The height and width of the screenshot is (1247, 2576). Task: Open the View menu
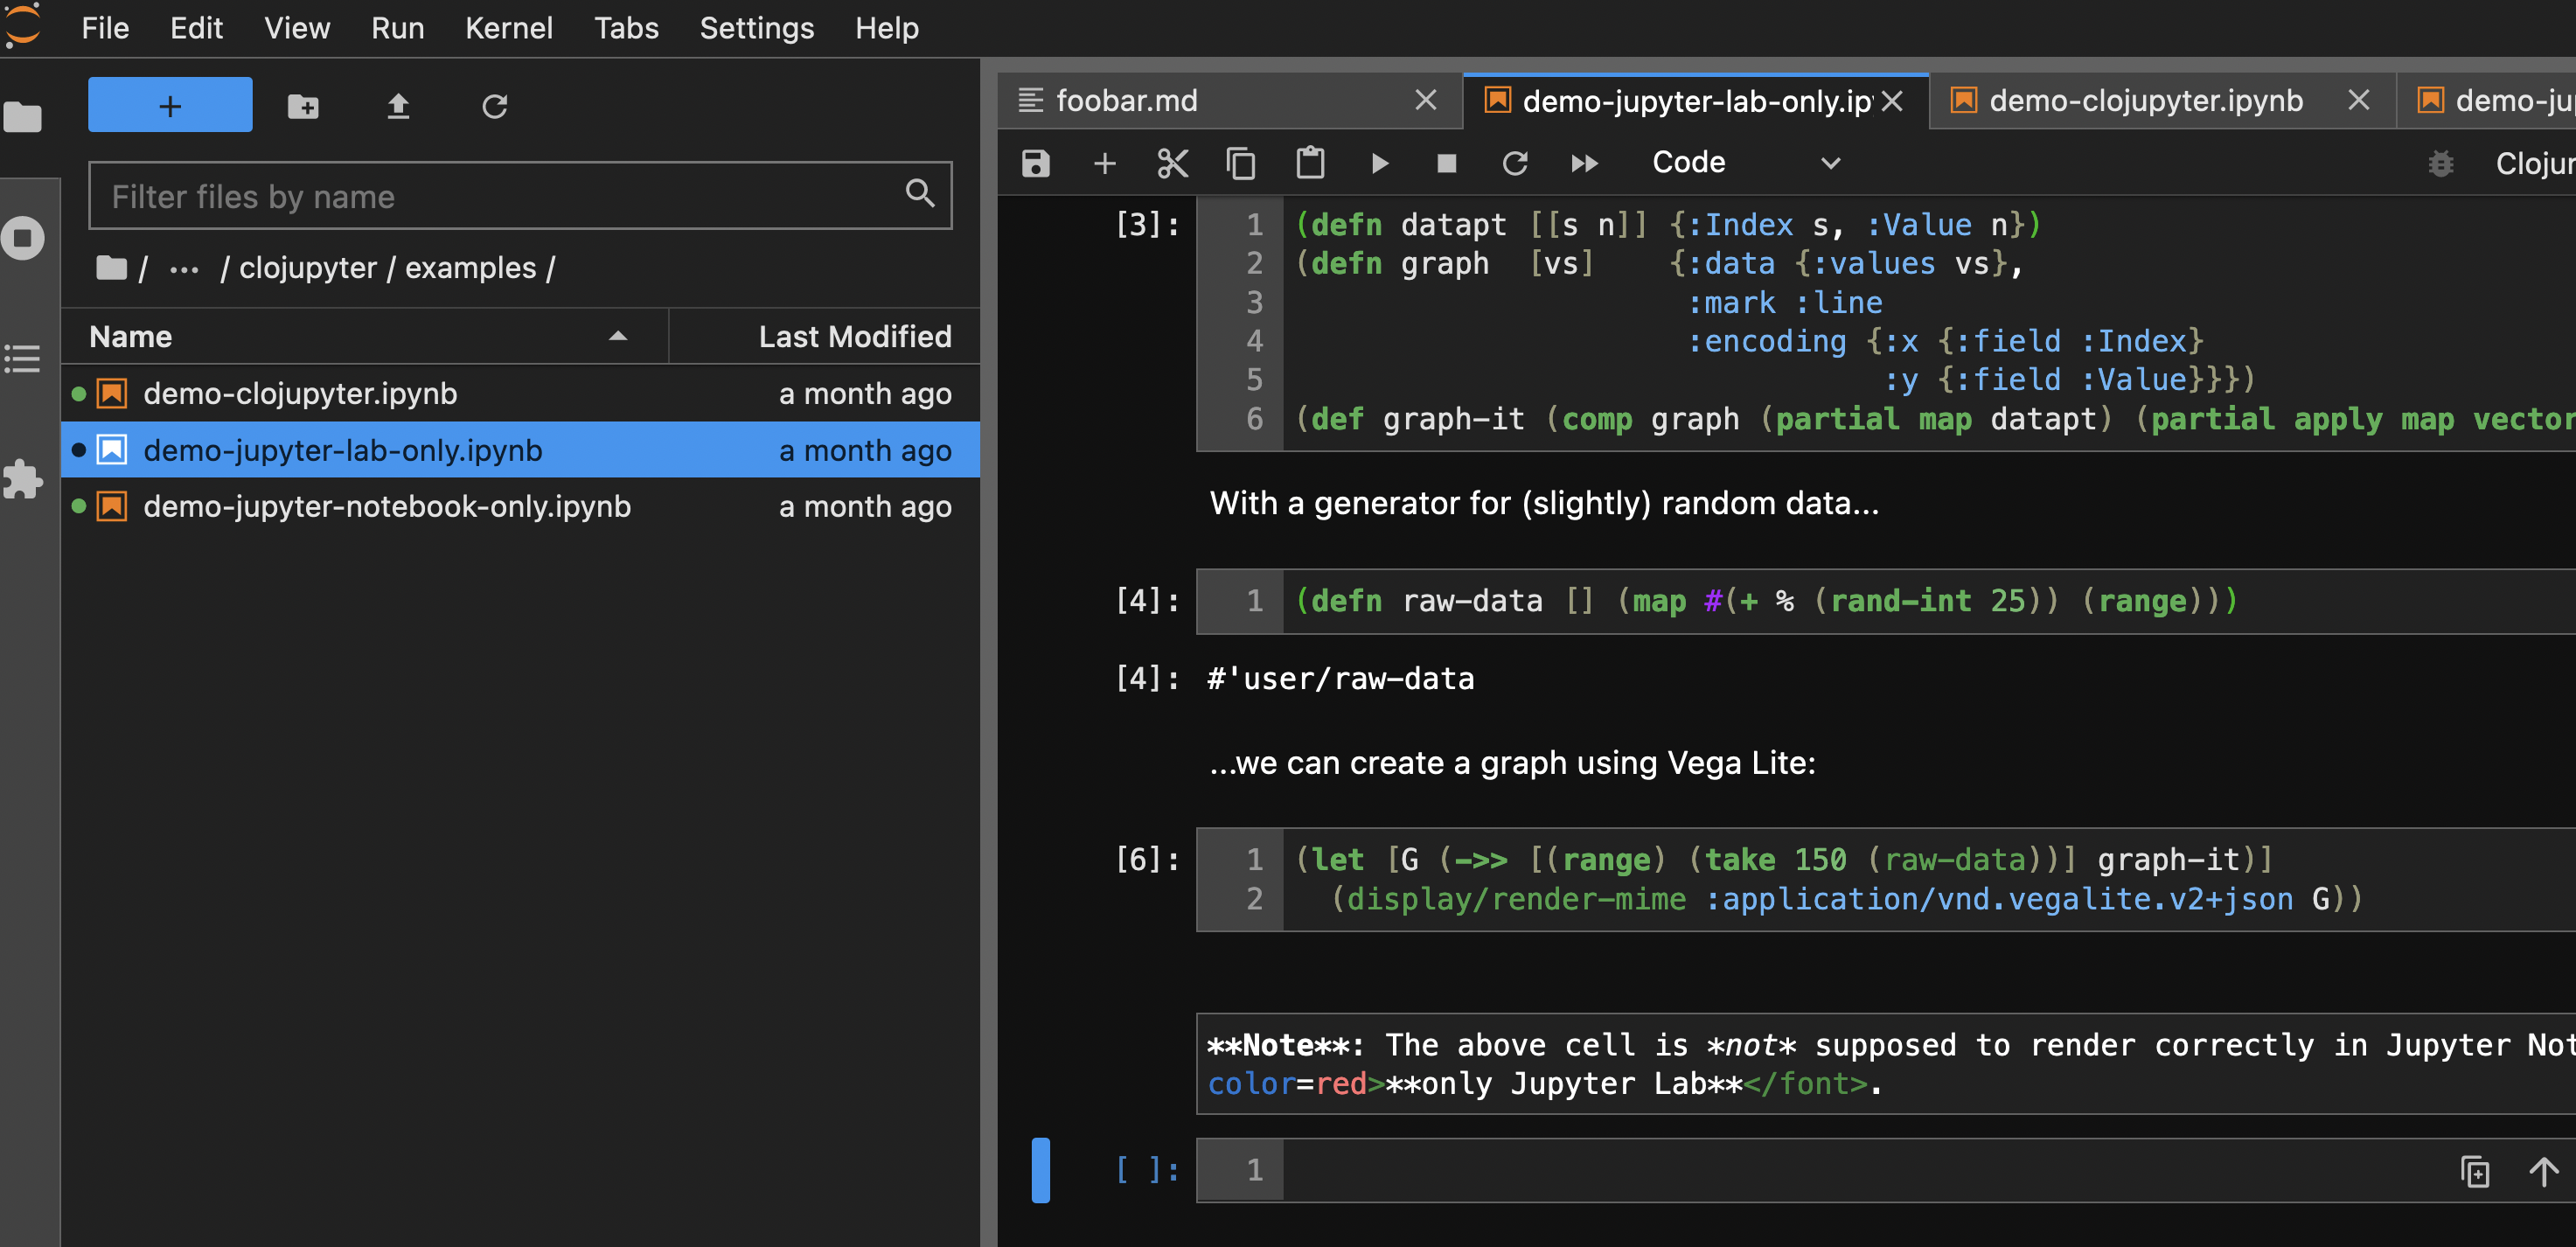tap(297, 28)
